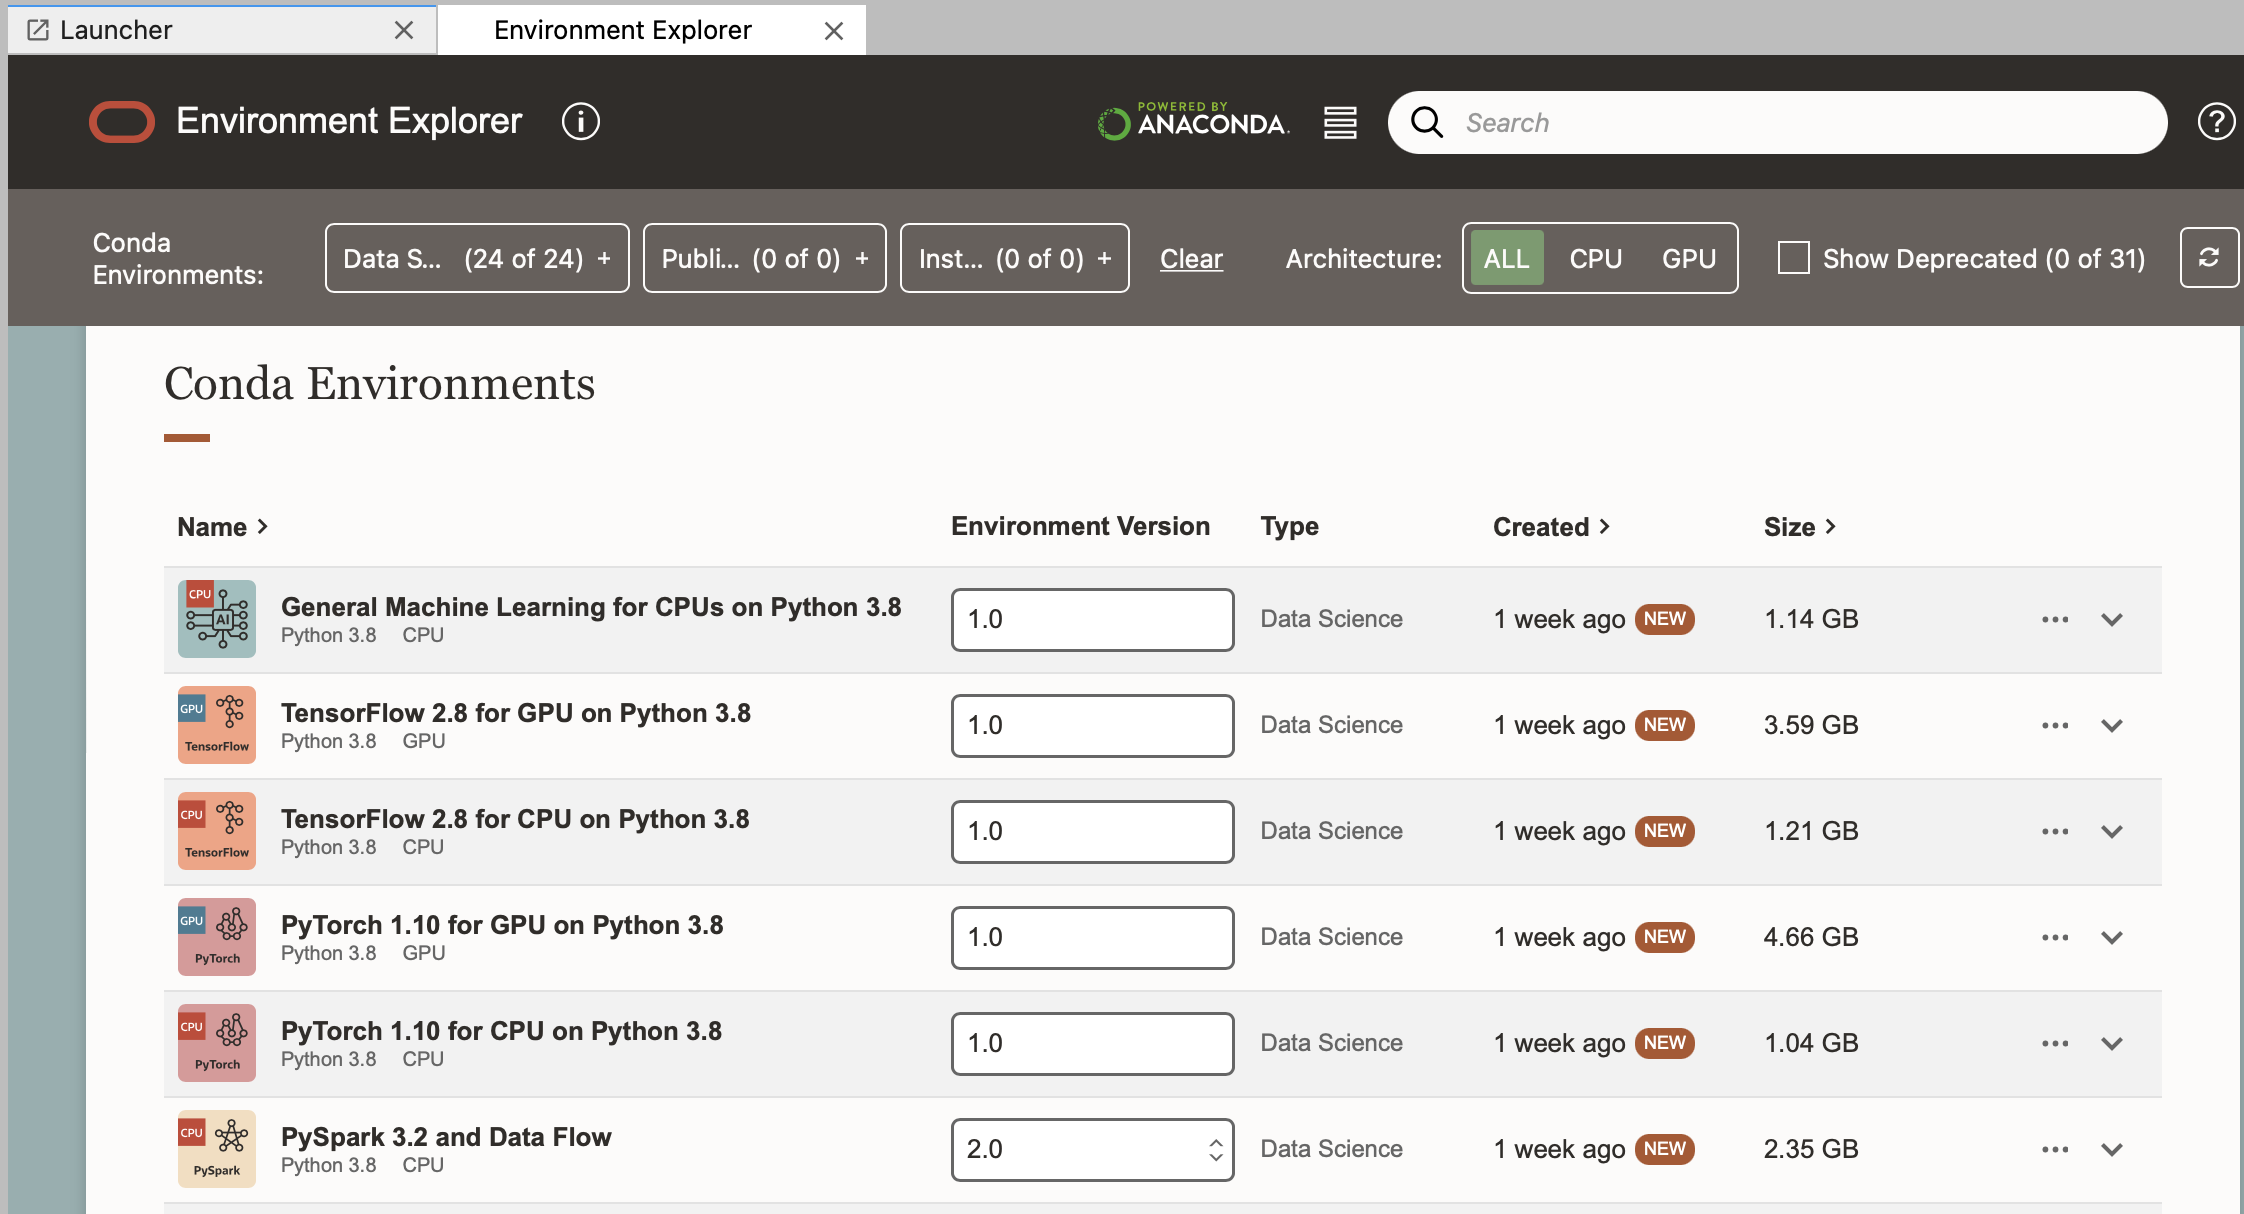This screenshot has height=1214, width=2244.
Task: Click the info icon beside Environment Explorer
Action: pyautogui.click(x=580, y=122)
